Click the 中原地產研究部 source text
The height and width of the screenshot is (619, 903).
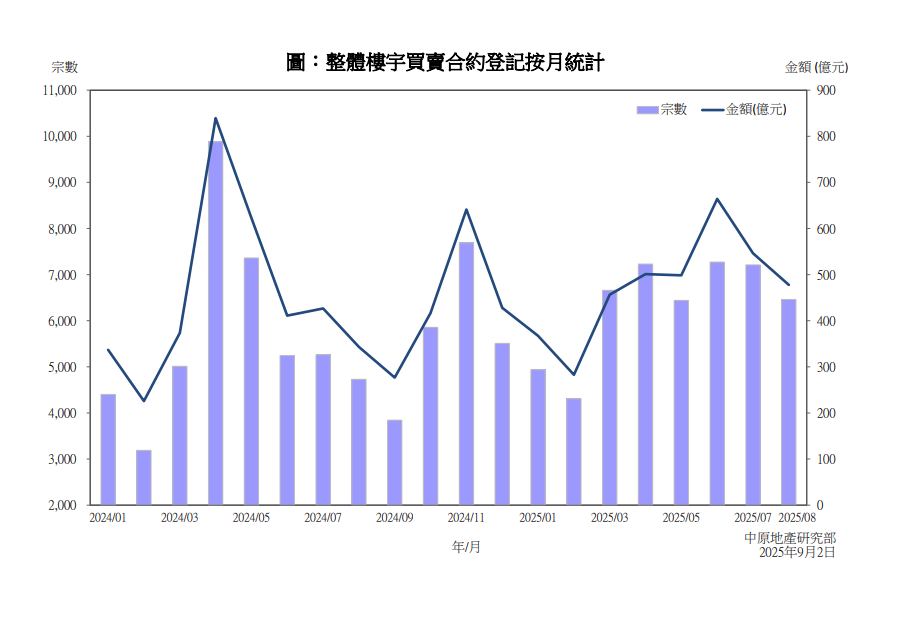tap(790, 538)
